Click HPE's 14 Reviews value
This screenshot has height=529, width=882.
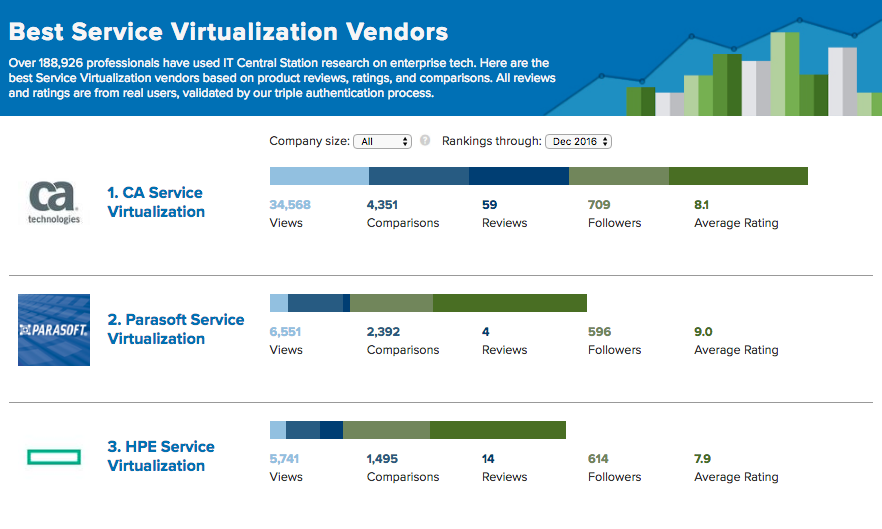[488, 459]
